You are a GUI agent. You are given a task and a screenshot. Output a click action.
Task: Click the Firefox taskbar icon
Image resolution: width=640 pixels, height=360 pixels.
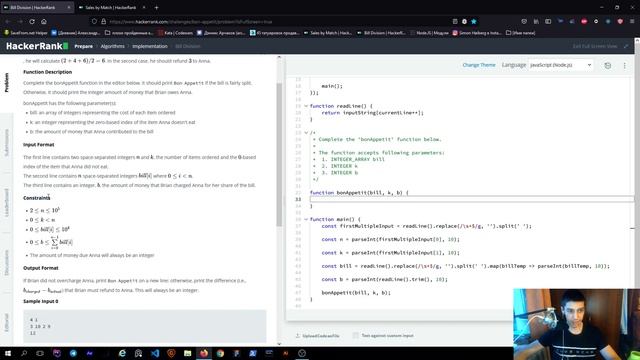(x=204, y=353)
